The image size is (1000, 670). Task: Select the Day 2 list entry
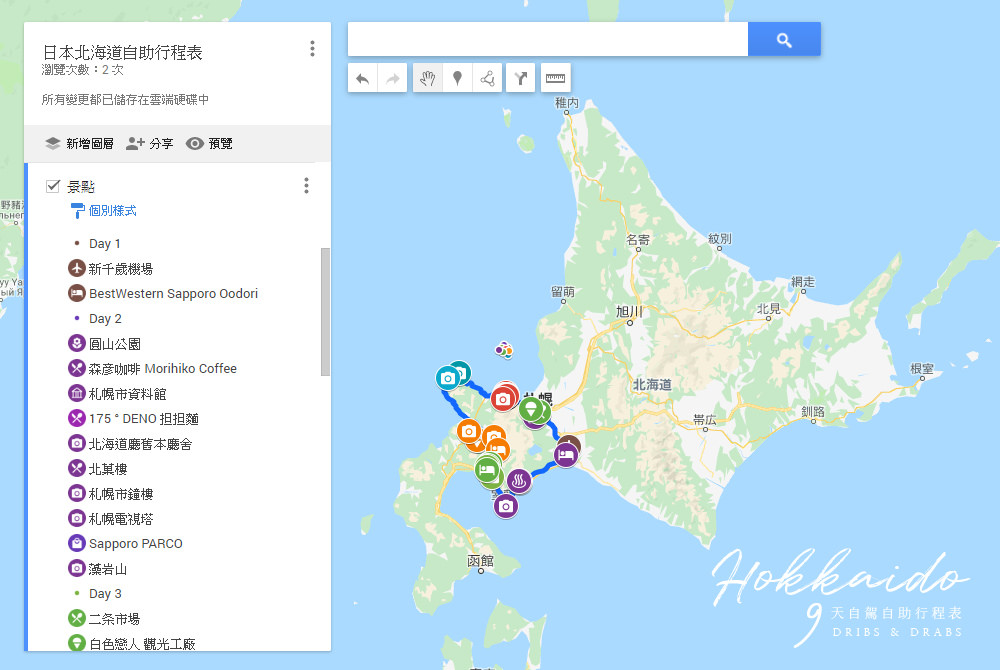[x=105, y=318]
